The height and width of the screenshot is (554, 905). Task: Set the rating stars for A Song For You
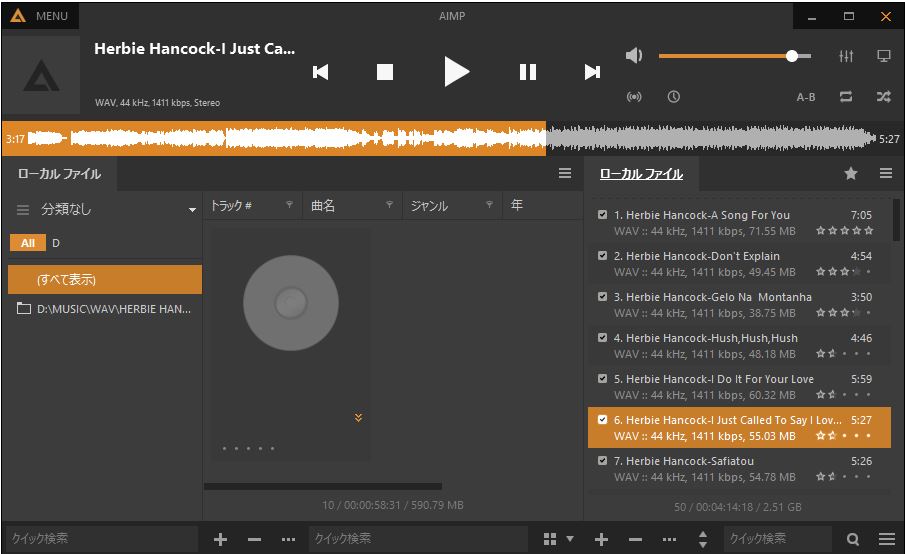click(x=844, y=231)
